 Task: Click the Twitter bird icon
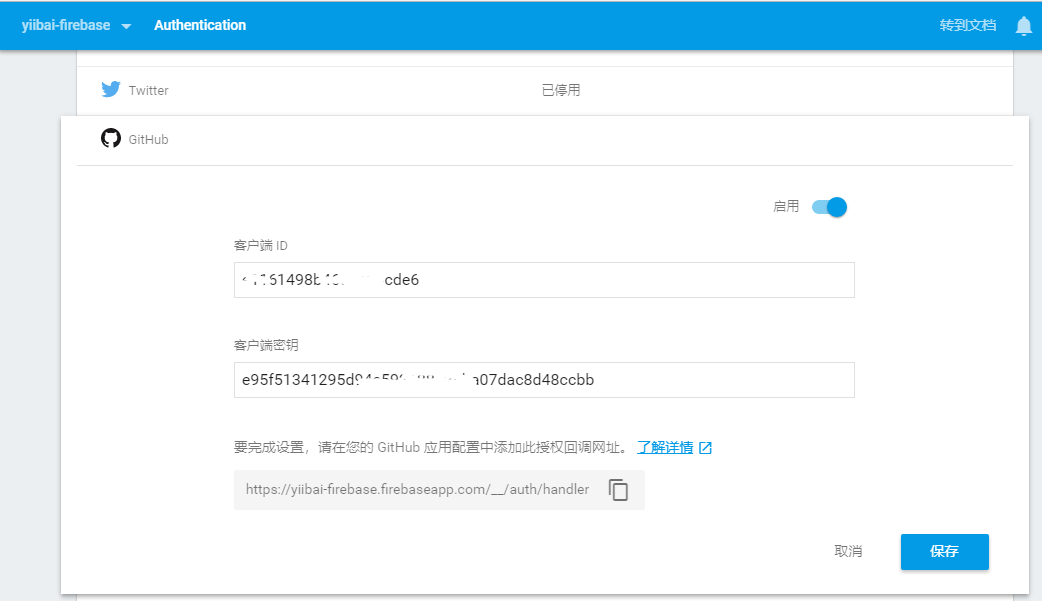click(x=111, y=90)
